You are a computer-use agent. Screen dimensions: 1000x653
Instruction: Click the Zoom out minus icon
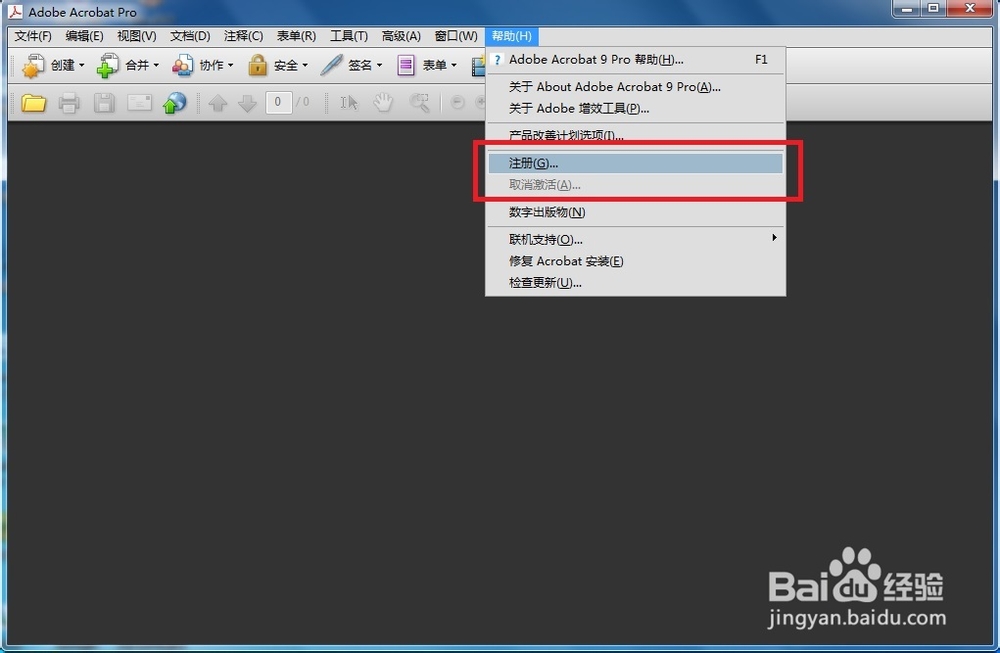click(x=457, y=102)
